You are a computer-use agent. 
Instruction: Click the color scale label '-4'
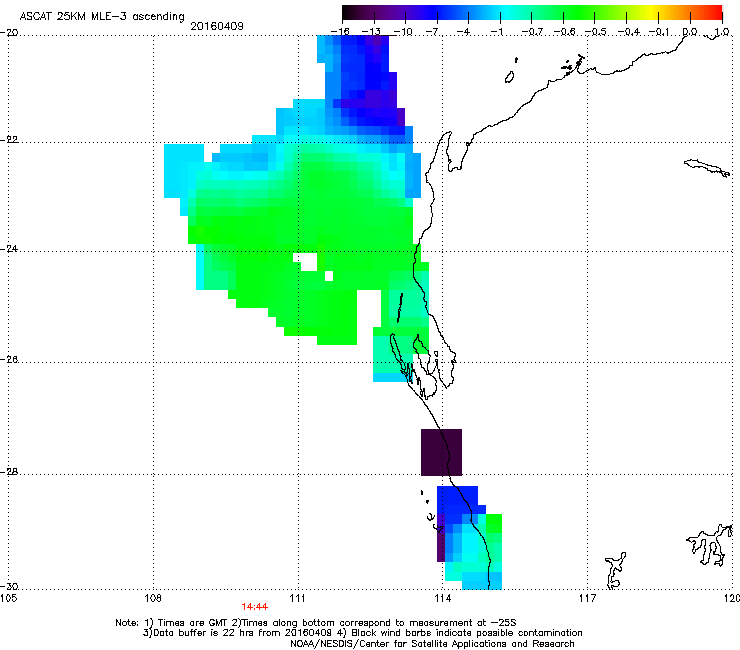(x=464, y=32)
